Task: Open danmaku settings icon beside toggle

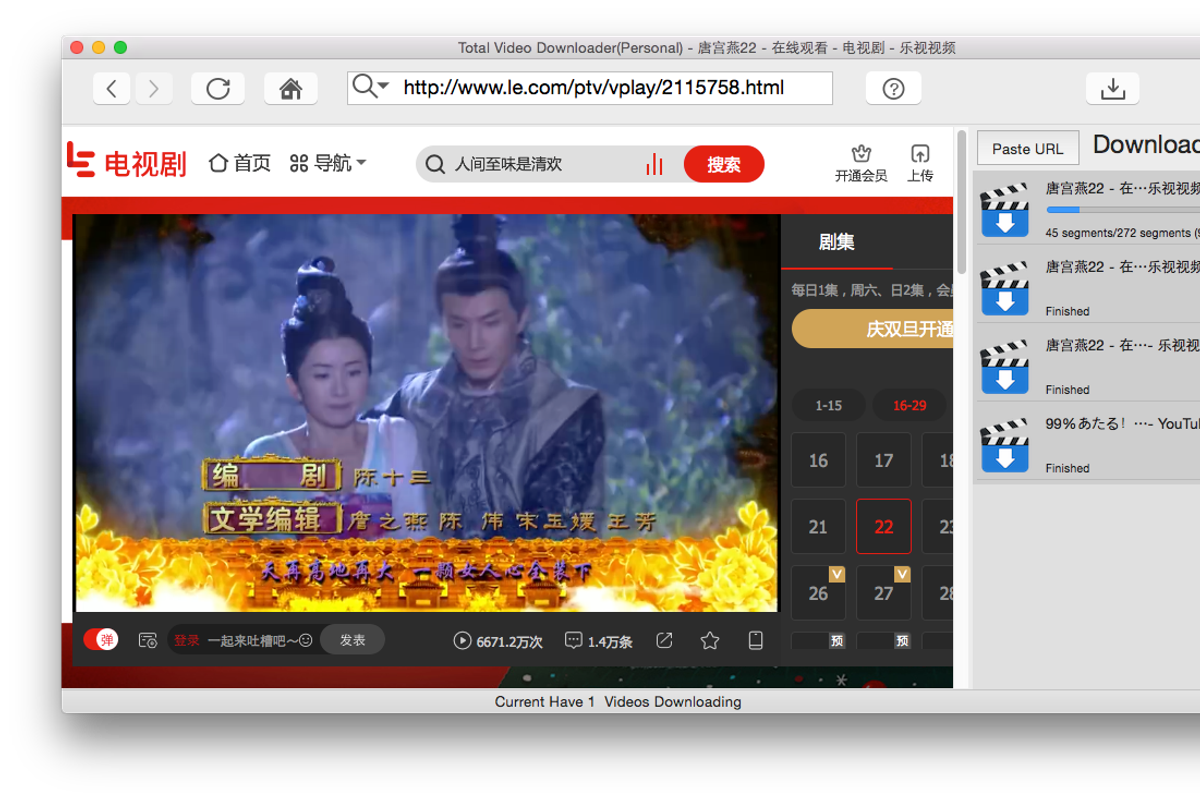Action: pos(148,640)
